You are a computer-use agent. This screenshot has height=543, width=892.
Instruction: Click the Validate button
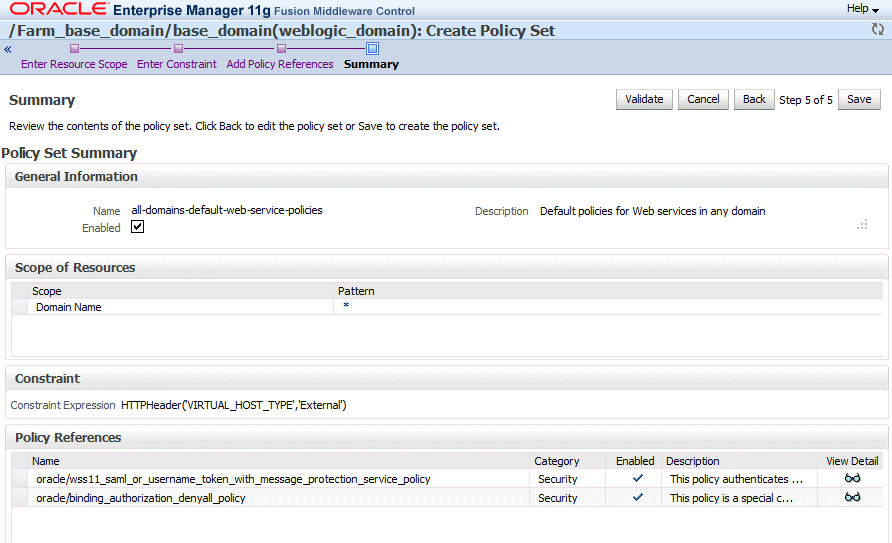[644, 100]
